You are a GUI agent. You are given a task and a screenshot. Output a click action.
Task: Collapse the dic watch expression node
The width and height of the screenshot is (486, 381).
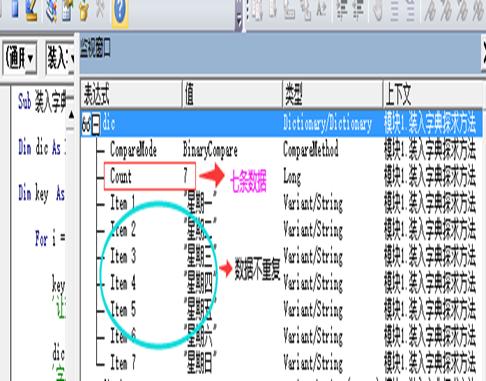(96, 125)
